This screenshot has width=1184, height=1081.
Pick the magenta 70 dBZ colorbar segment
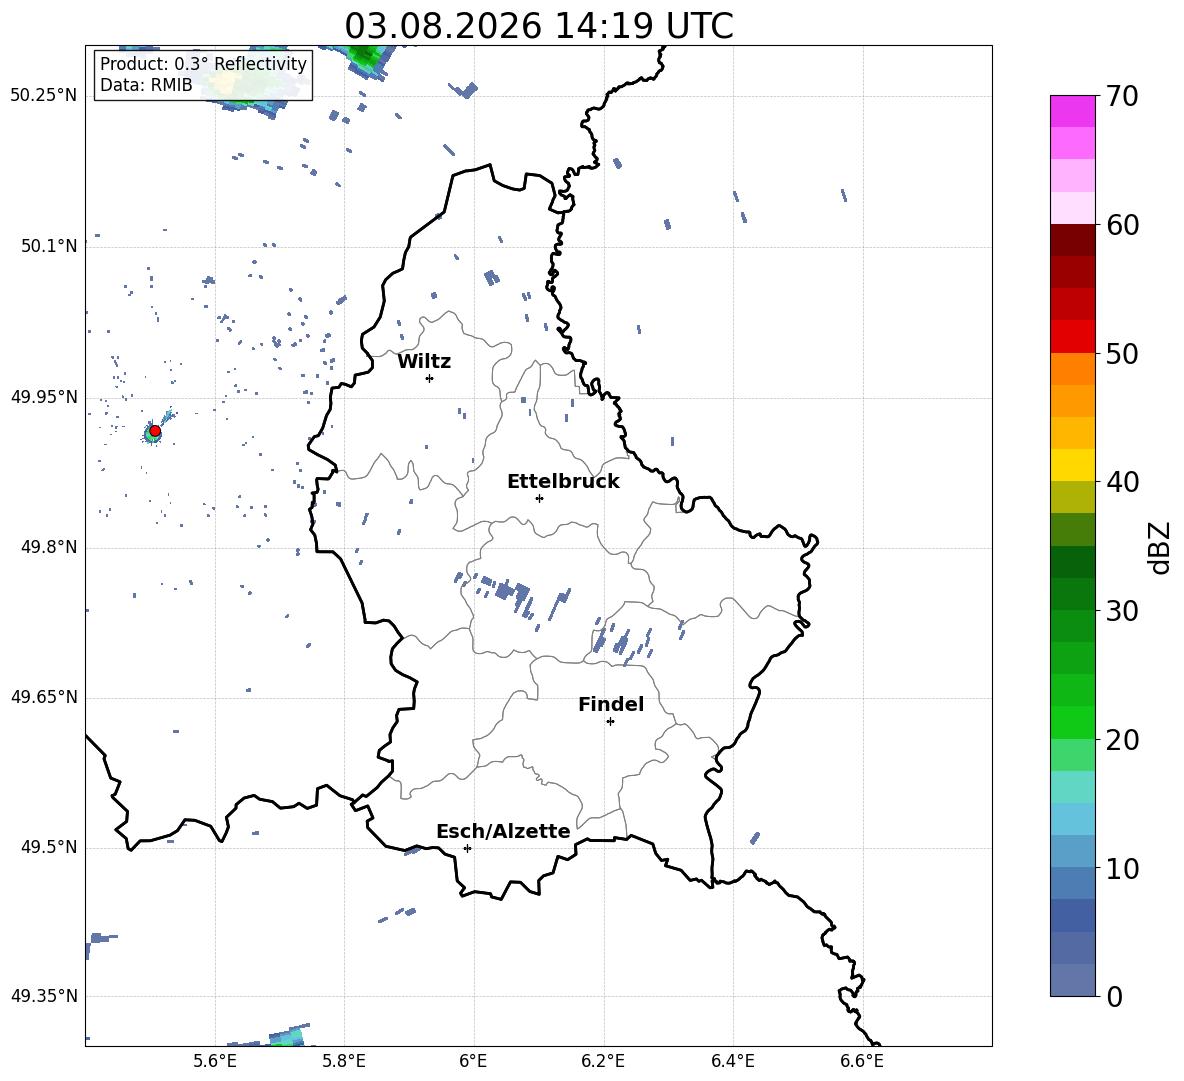1073,111
